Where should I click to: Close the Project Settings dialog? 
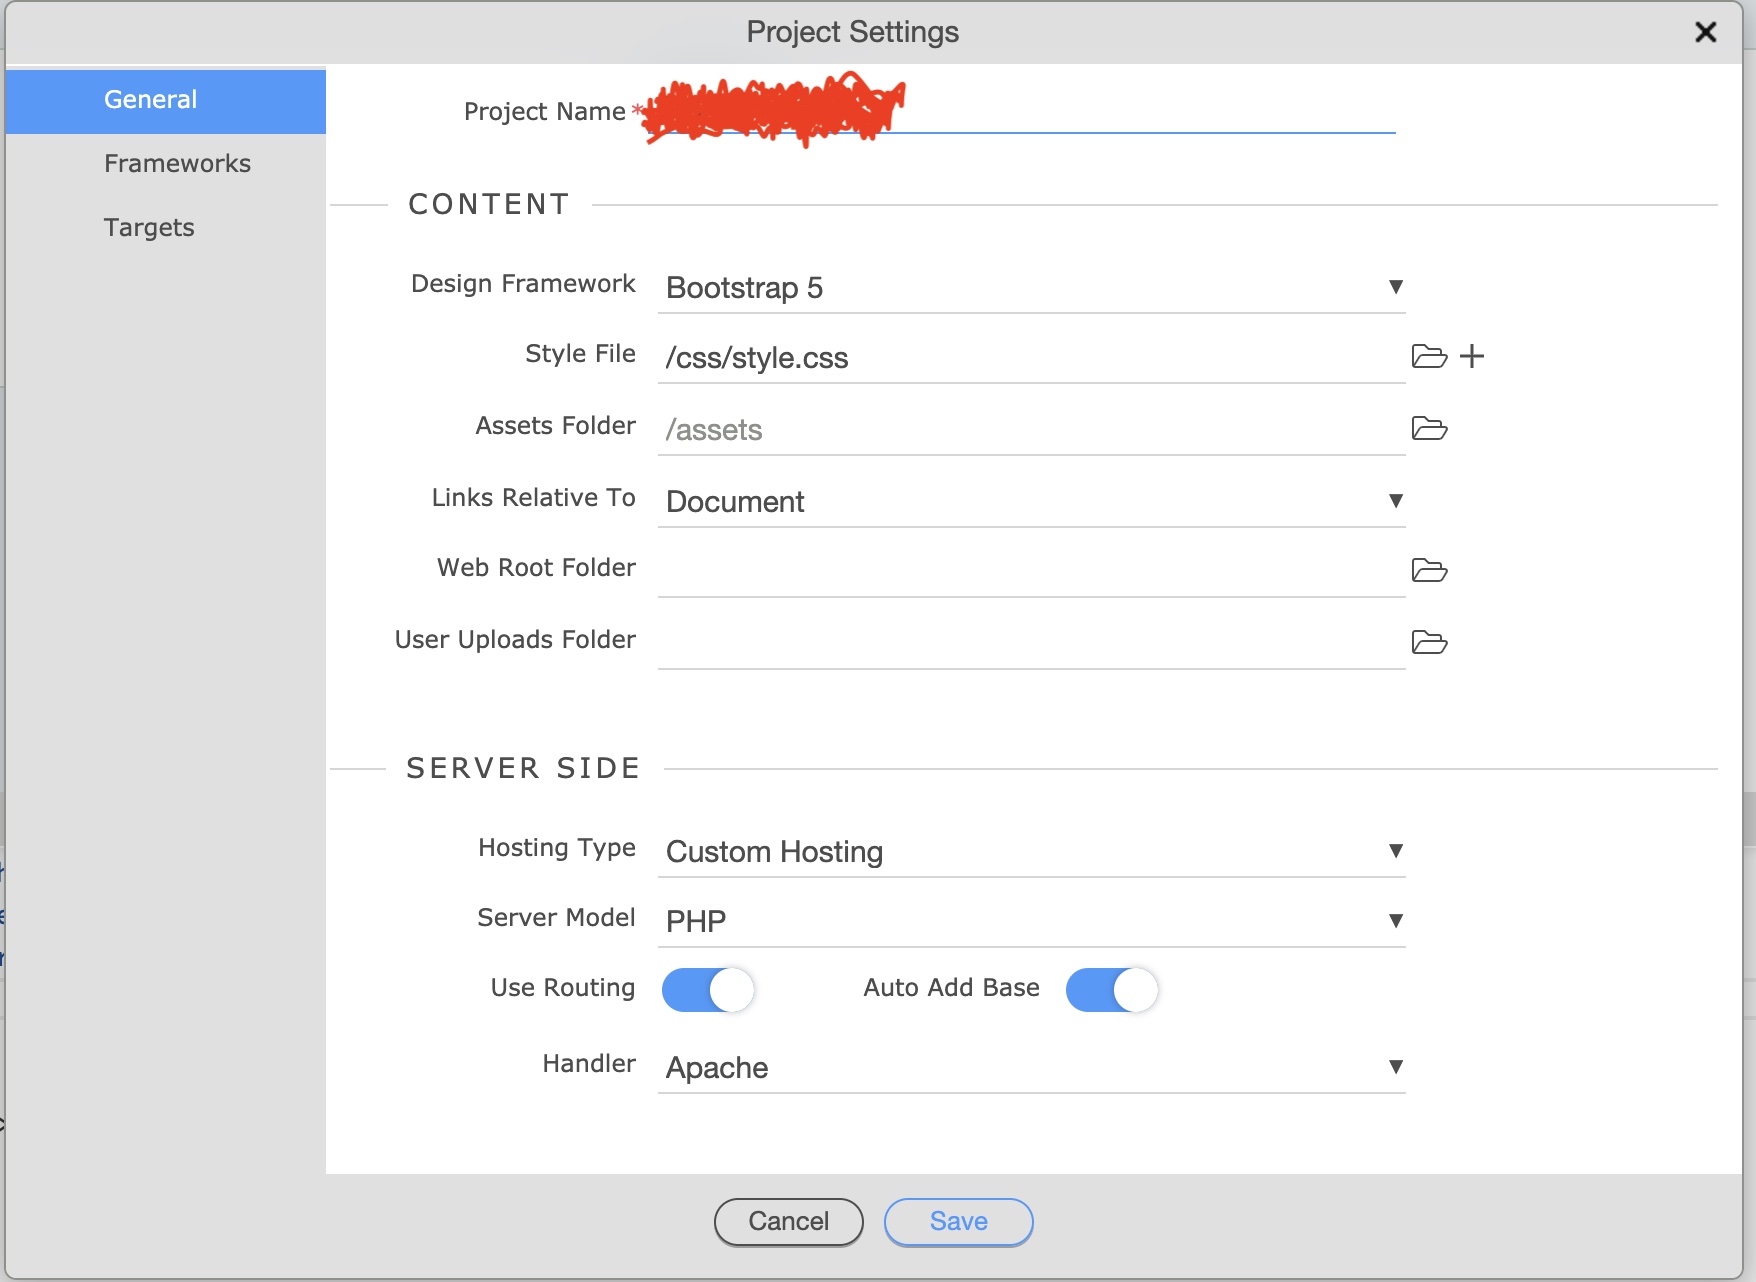(x=1705, y=32)
